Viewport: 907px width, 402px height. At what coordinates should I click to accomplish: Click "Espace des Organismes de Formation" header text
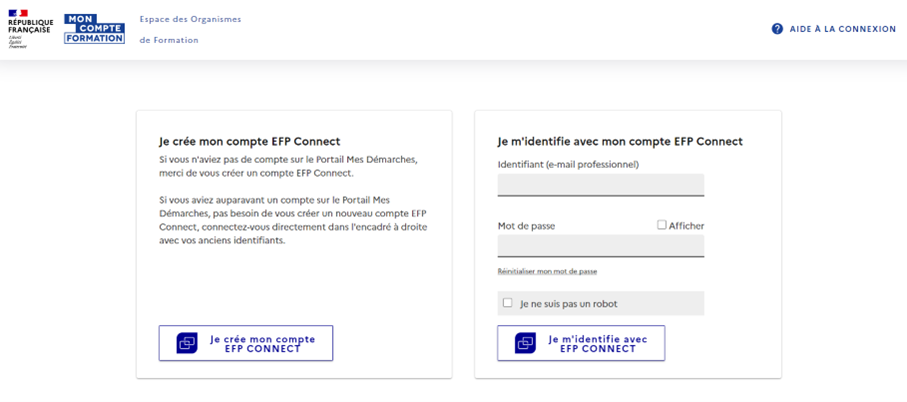point(190,29)
